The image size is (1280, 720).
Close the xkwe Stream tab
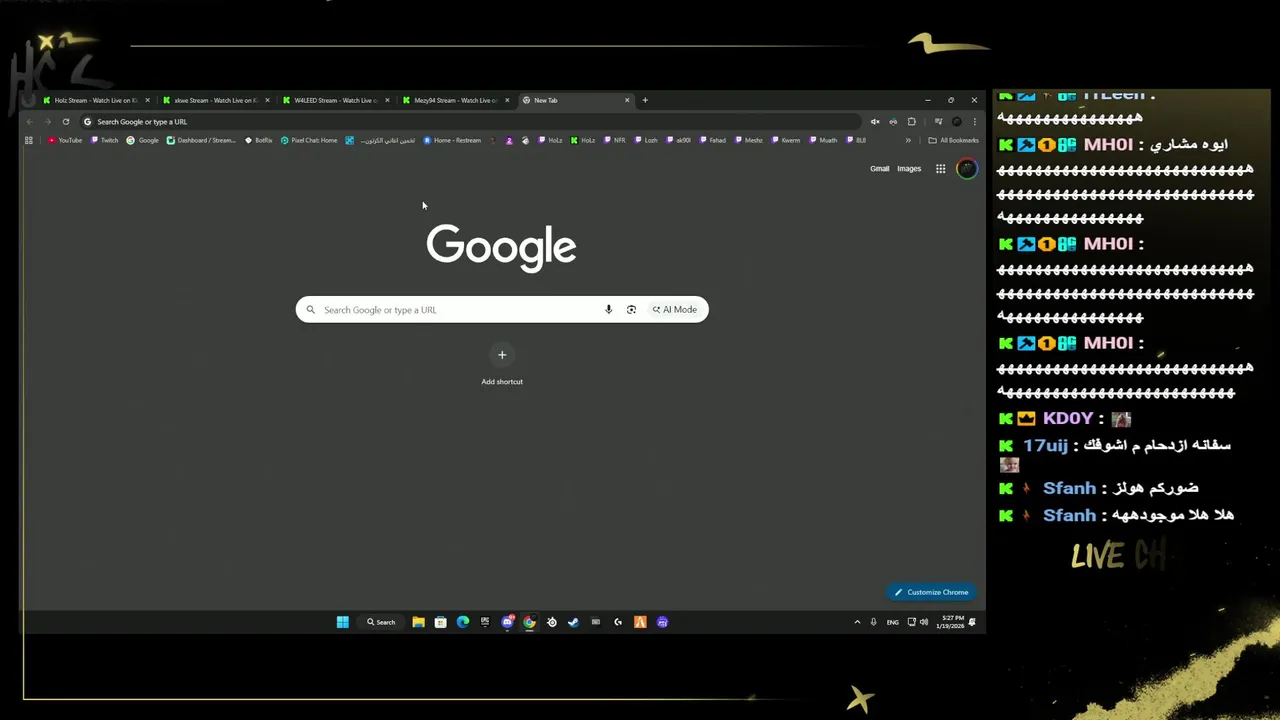(x=267, y=100)
